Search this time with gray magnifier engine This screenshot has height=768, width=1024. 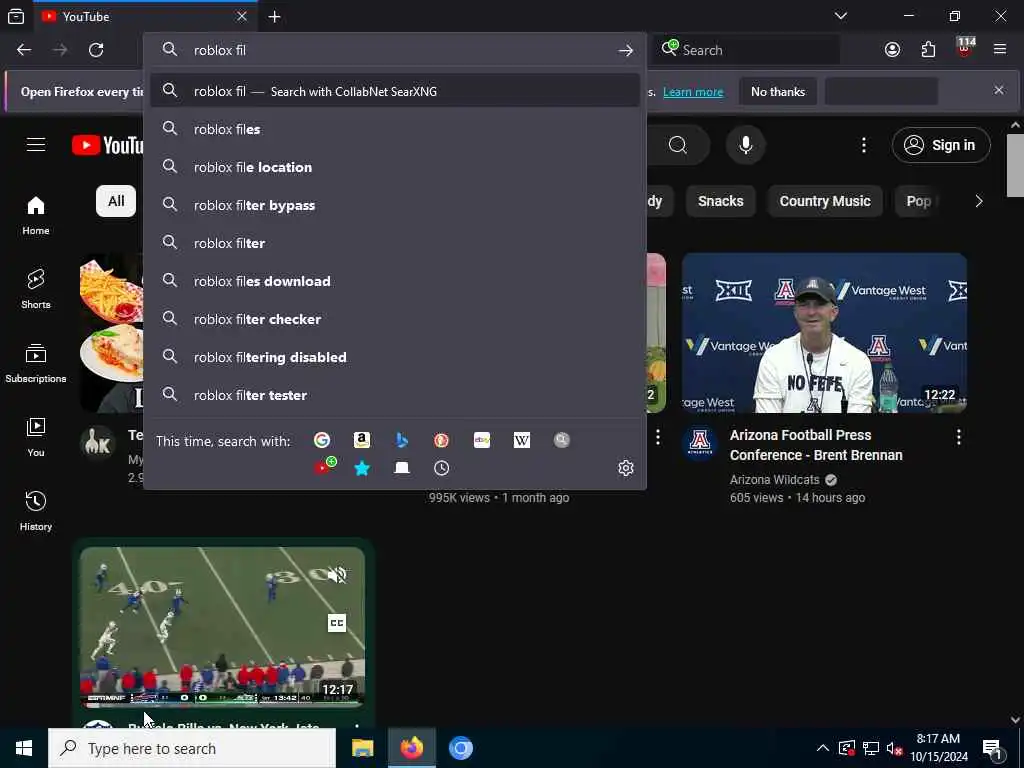[562, 440]
